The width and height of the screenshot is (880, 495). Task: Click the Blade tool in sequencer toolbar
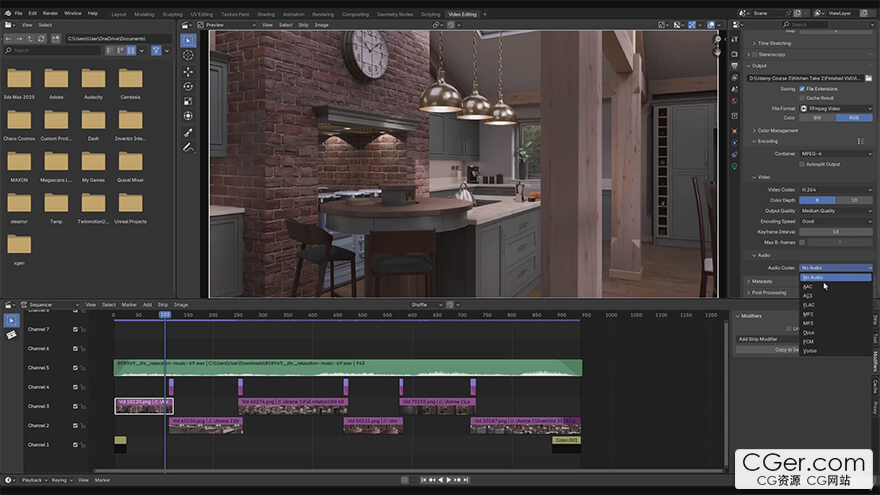coord(12,335)
